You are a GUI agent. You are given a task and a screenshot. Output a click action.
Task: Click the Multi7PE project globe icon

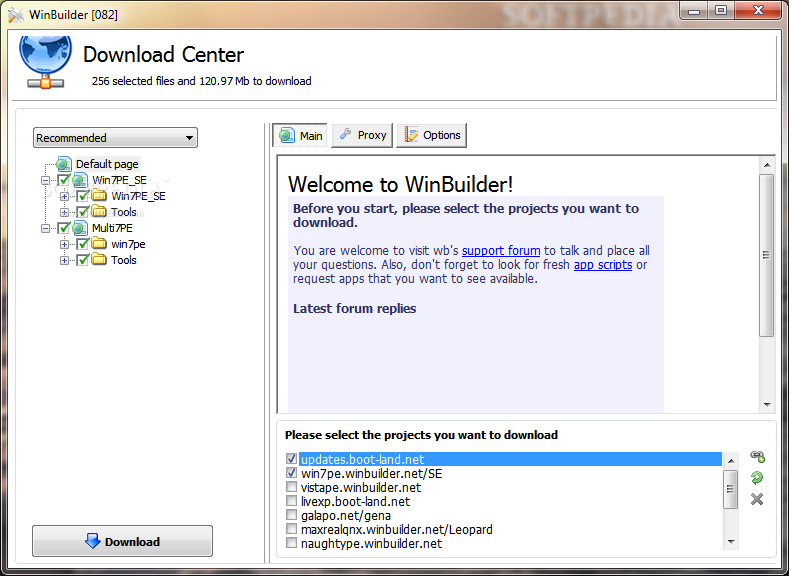[80, 228]
